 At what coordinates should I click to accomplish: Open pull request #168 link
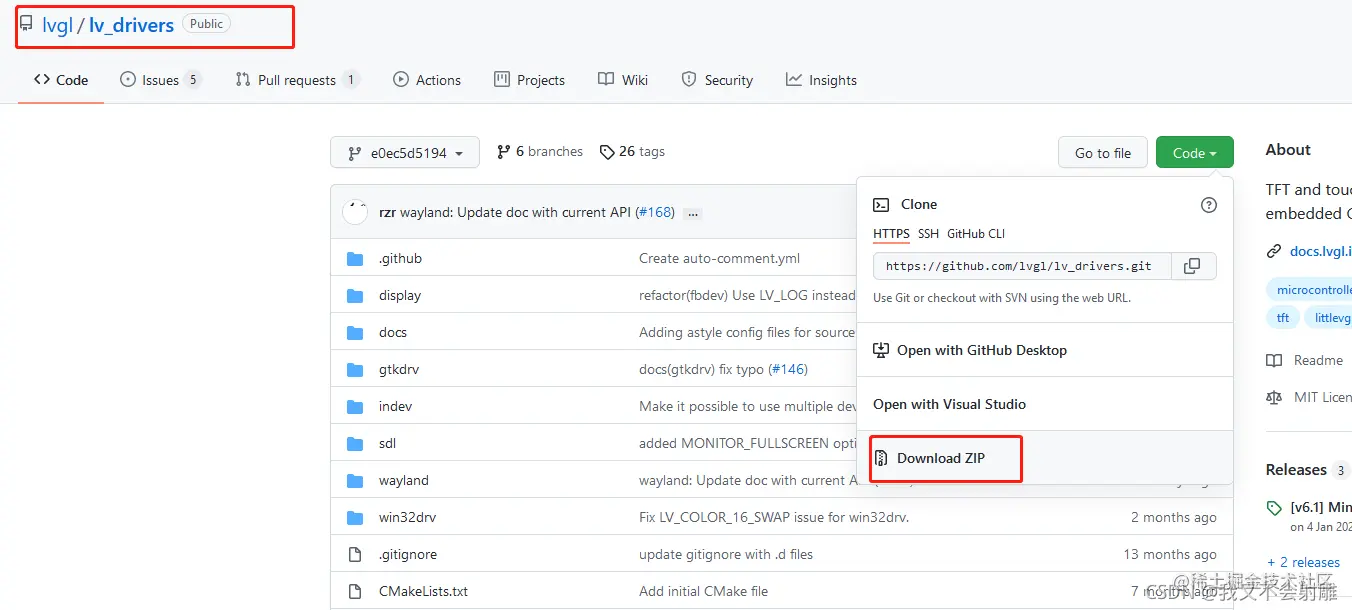coord(655,213)
